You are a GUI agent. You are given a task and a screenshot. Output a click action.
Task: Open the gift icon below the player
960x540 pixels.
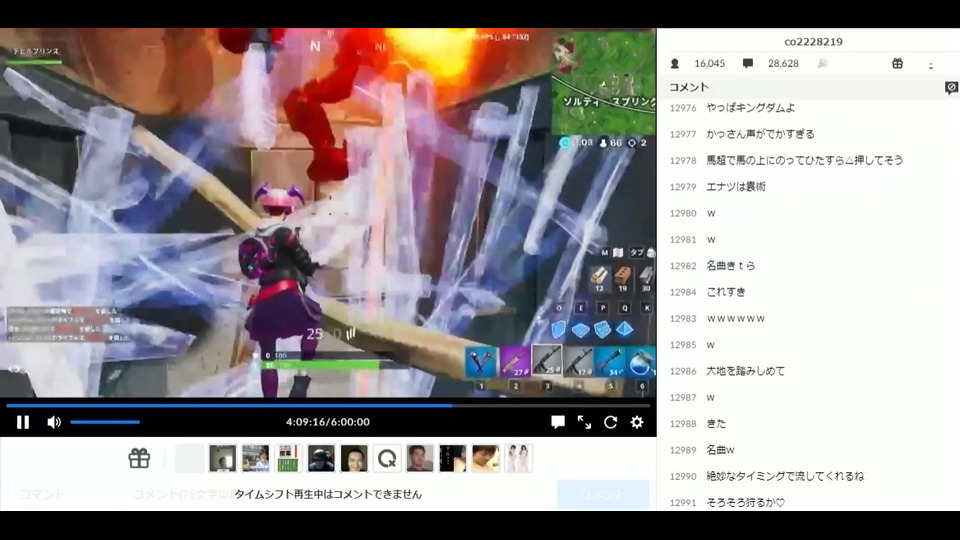tap(139, 458)
